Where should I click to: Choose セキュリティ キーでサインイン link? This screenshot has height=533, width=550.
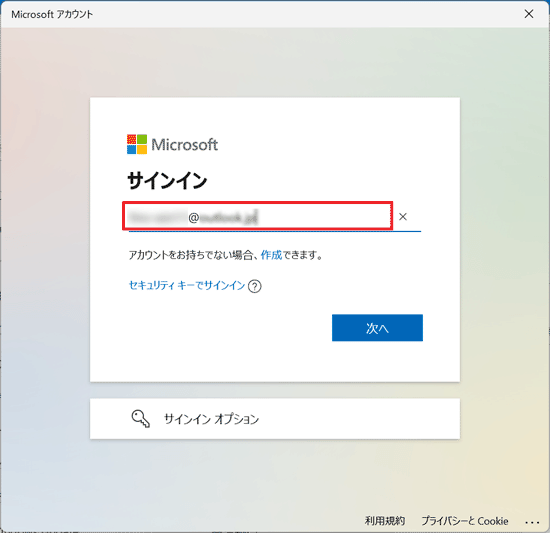click(187, 285)
